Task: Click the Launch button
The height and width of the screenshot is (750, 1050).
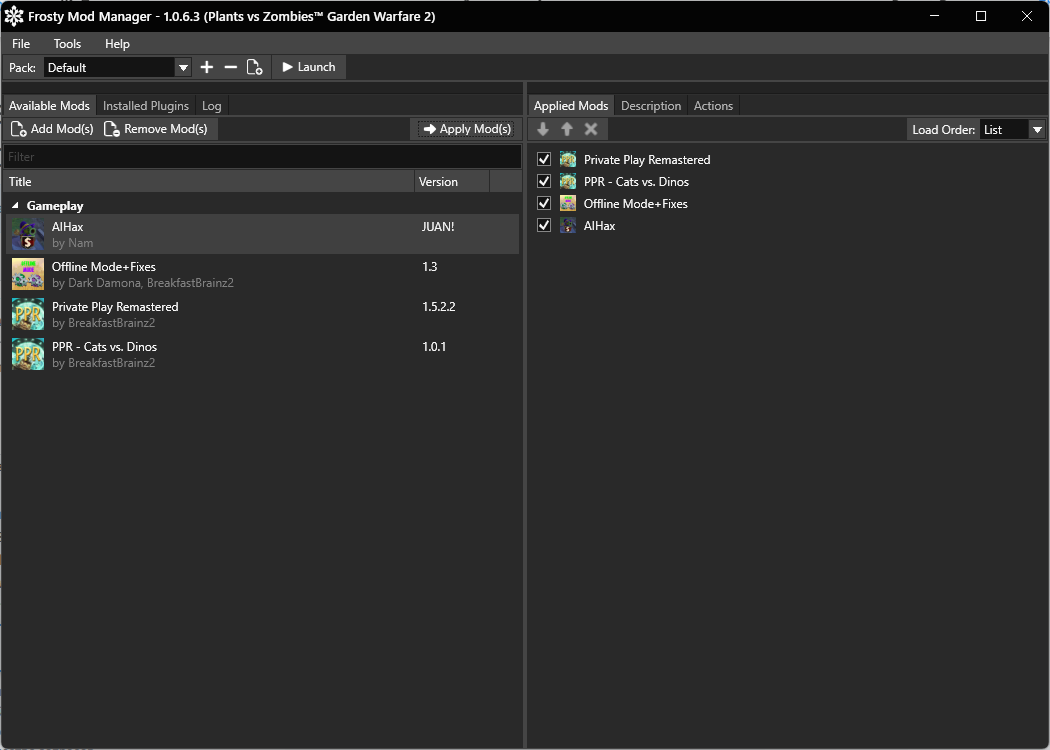Action: pos(309,67)
